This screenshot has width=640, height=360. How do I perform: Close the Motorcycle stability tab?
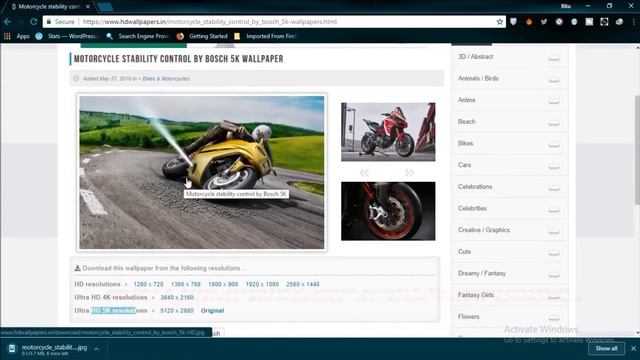click(88, 7)
